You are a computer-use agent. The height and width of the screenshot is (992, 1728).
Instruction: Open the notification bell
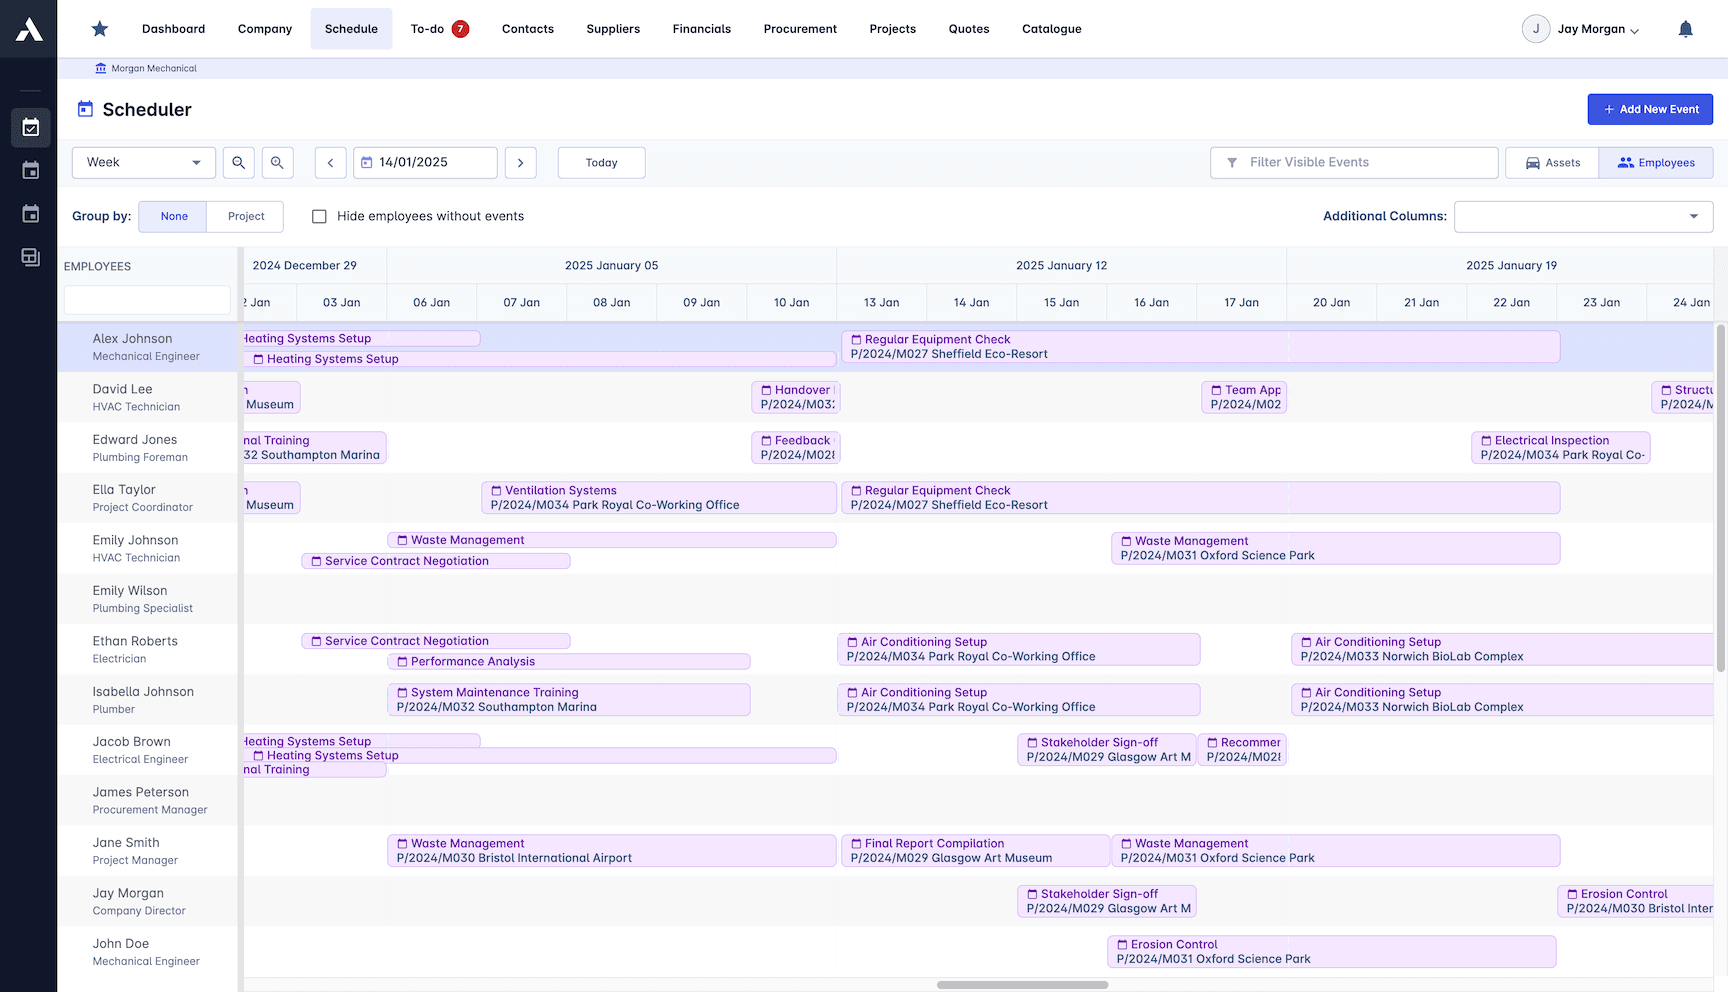pyautogui.click(x=1686, y=28)
